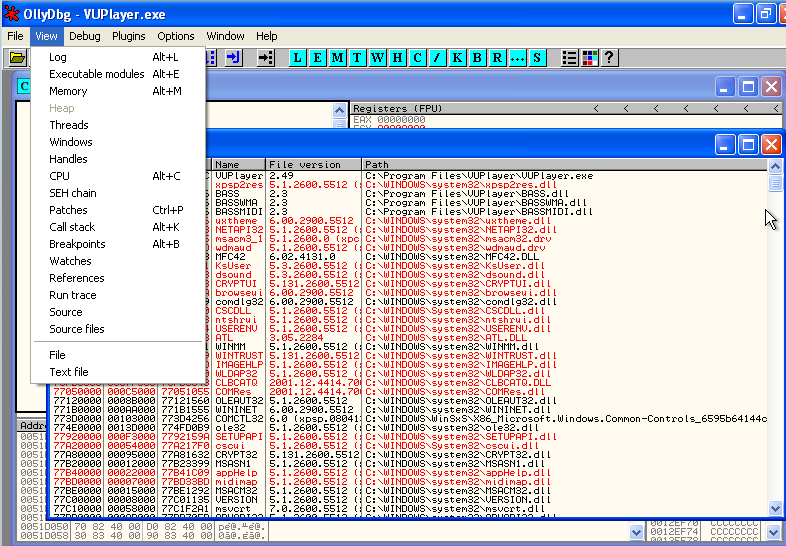
Task: Click modules list scrollbar down arrow
Action: coord(775,508)
